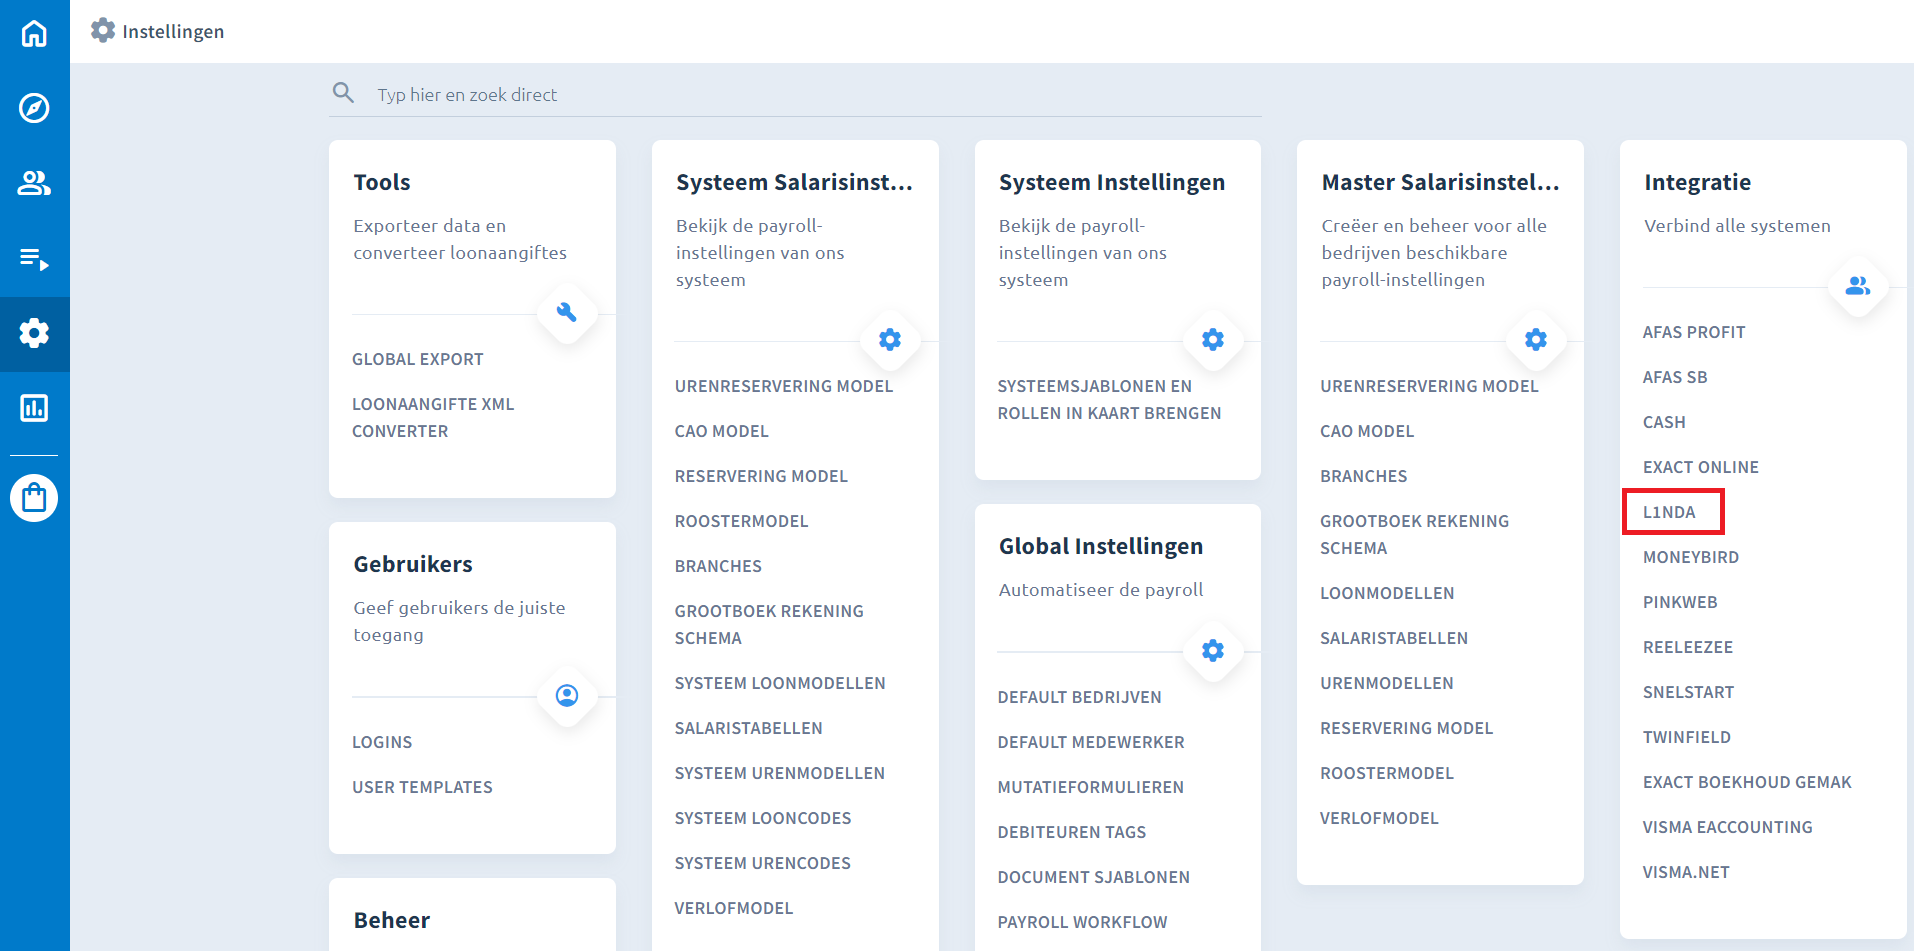Open USER TEMPLATES under Gebruikers
Screen dimensions: 1914x951
(x=422, y=787)
